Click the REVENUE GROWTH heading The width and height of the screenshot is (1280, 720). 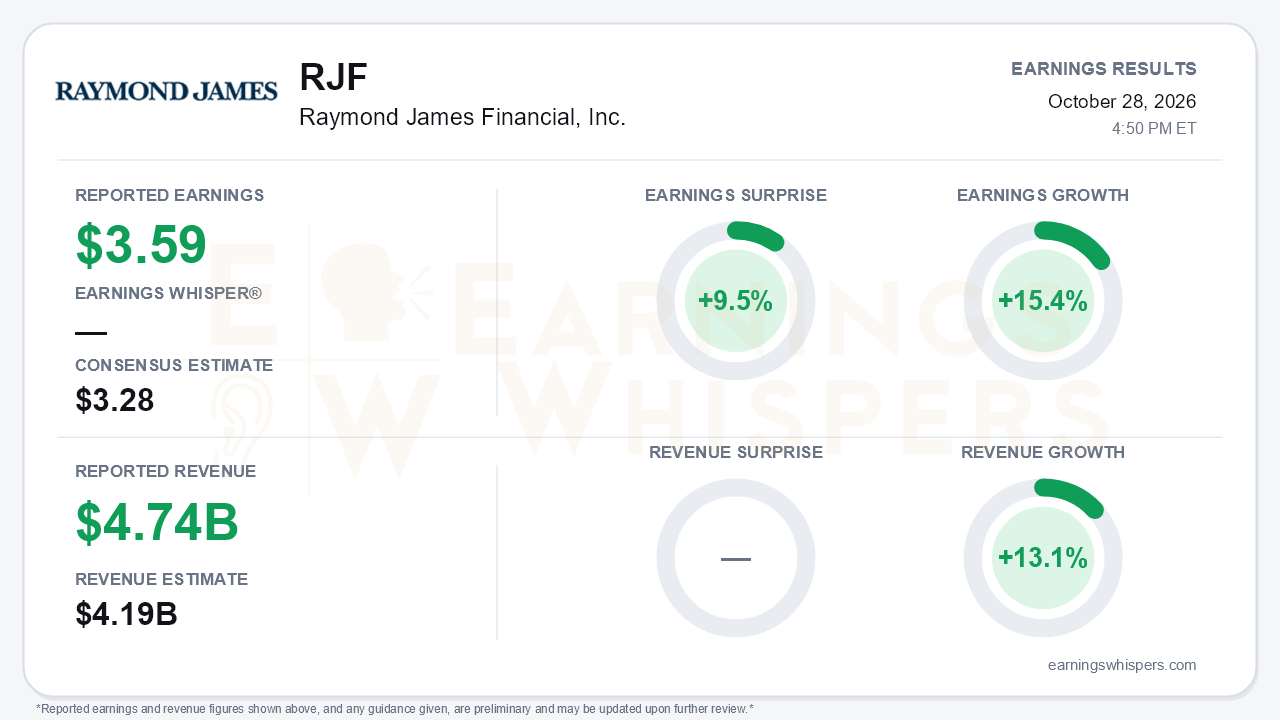(1043, 453)
